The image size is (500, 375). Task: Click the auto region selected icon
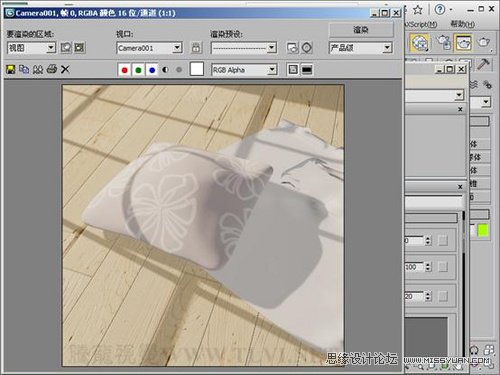[79, 48]
